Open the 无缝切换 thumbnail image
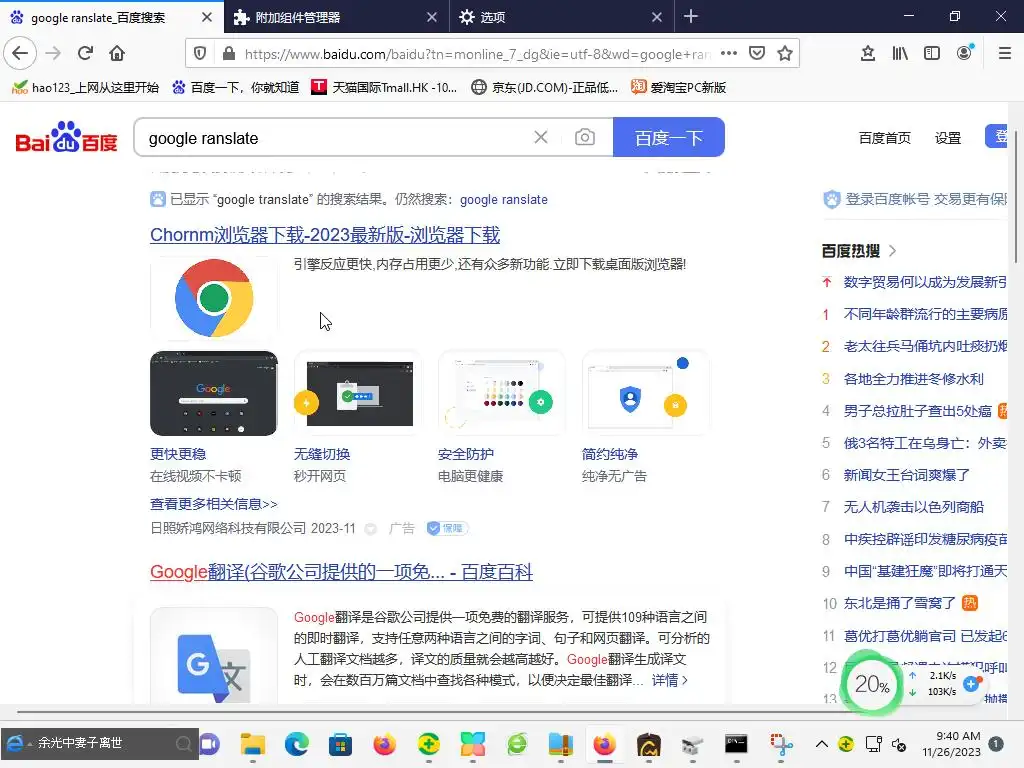 pyautogui.click(x=358, y=393)
